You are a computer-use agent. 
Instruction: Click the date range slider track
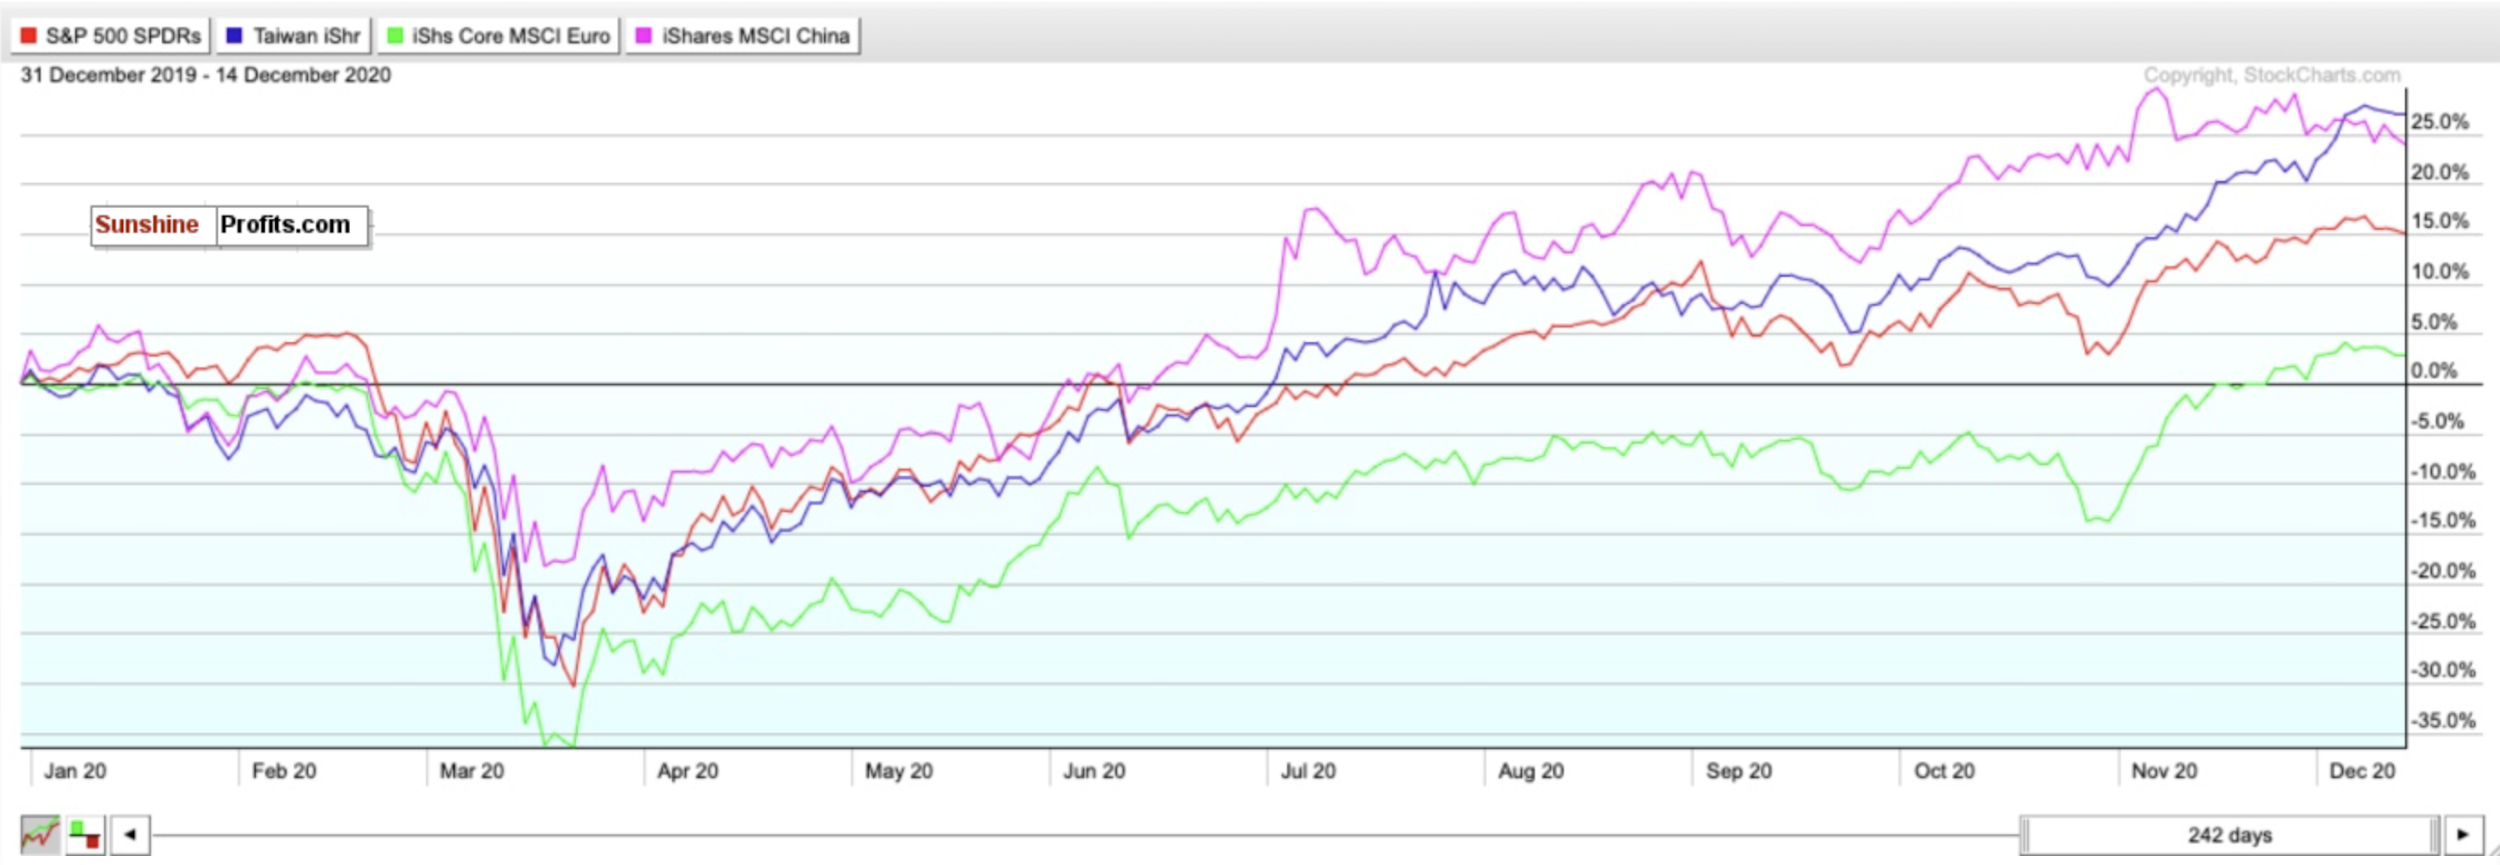coord(1085,835)
